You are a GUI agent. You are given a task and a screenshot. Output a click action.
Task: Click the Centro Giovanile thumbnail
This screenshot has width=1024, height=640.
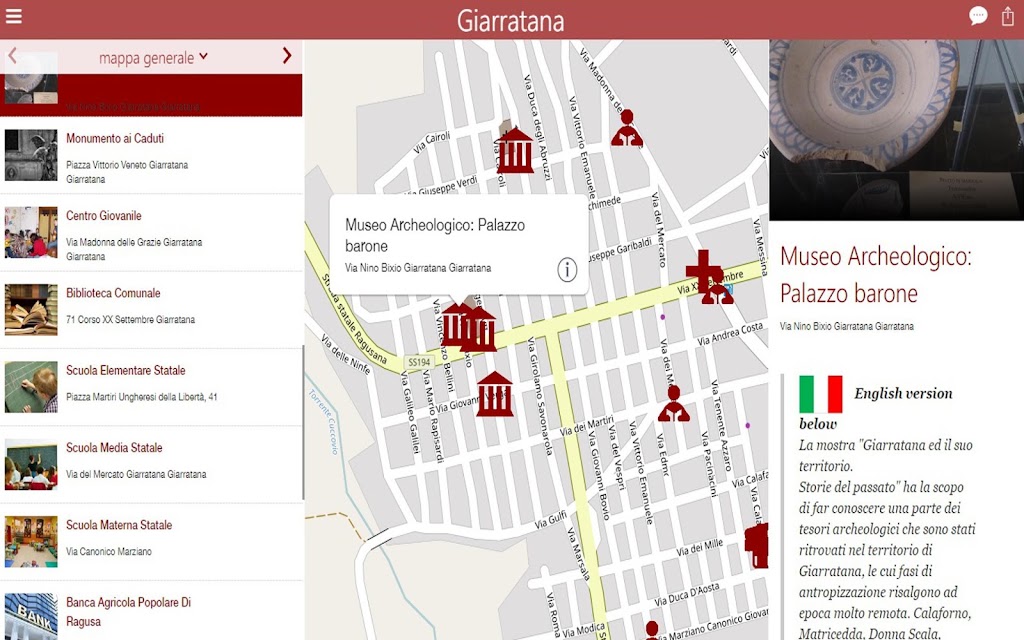coord(31,232)
